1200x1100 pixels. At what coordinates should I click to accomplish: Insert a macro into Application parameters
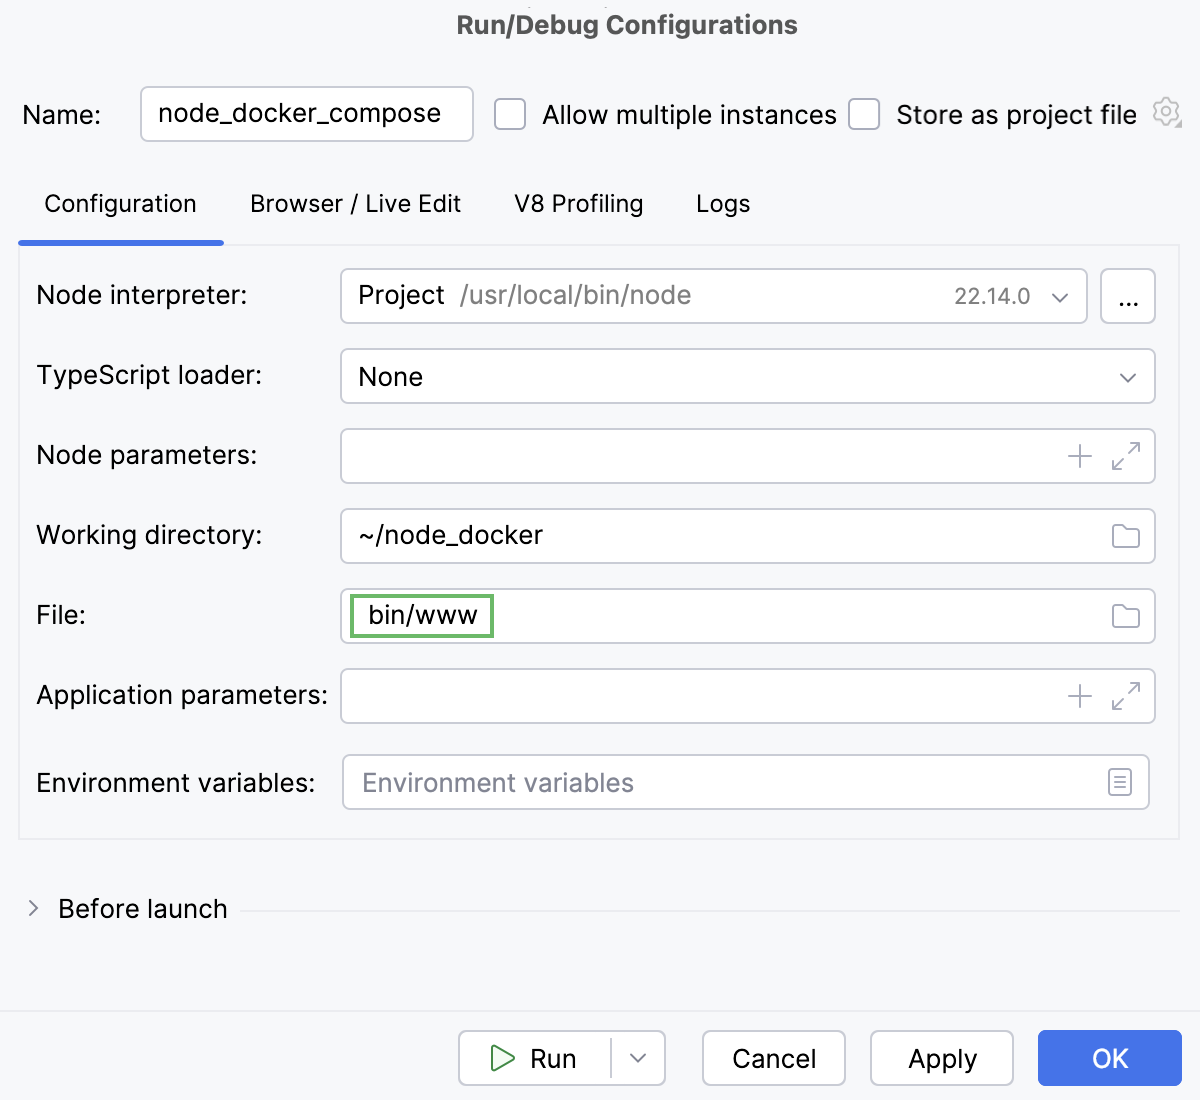click(x=1079, y=696)
